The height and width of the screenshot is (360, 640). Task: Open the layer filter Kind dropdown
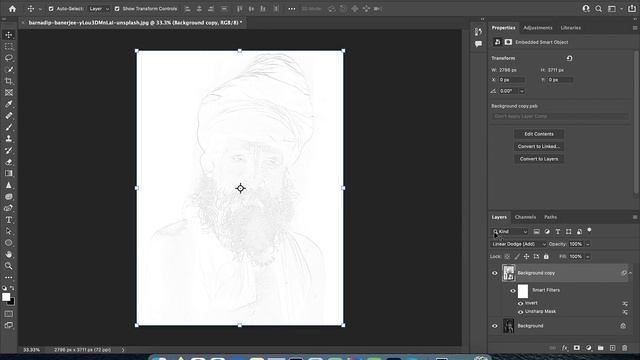510,231
